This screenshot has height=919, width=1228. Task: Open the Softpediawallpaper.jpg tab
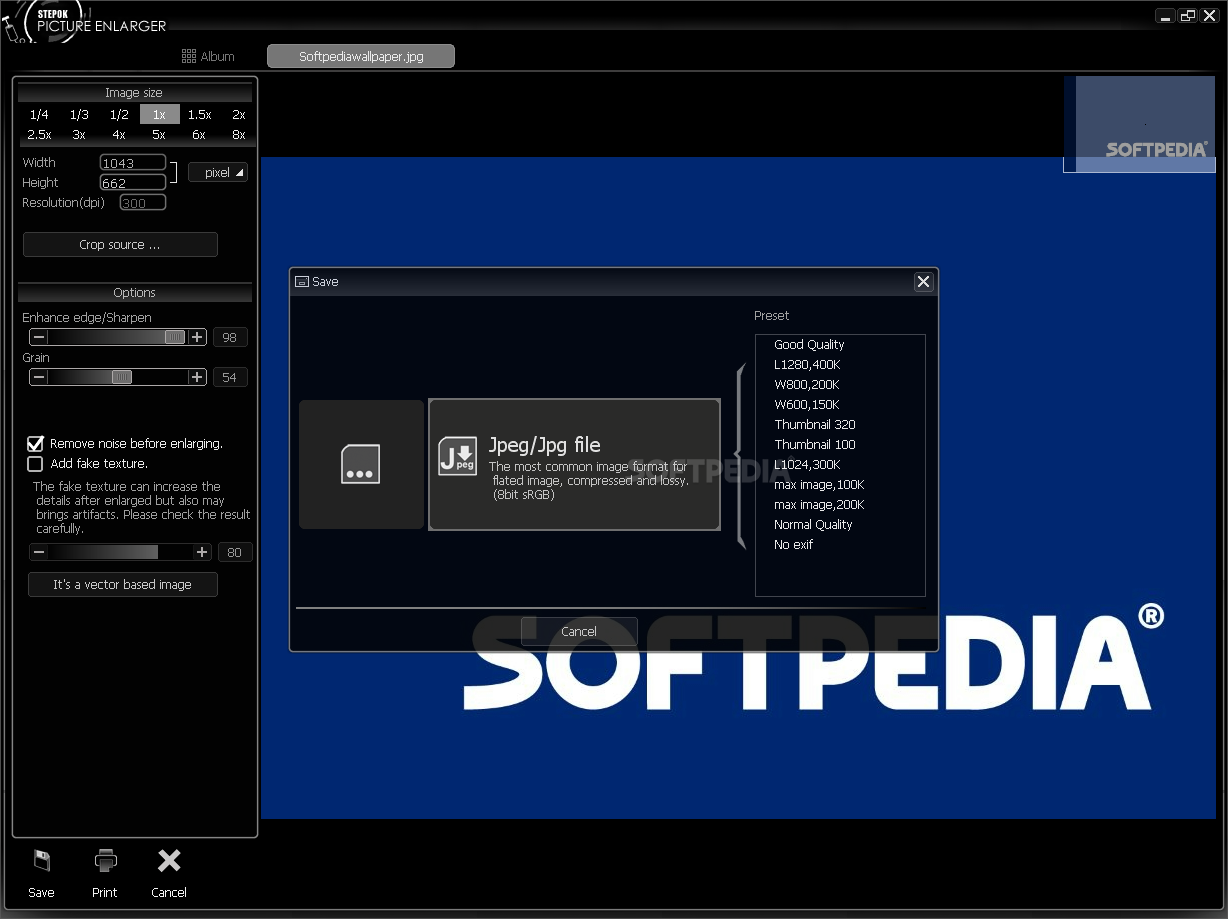pyautogui.click(x=361, y=56)
